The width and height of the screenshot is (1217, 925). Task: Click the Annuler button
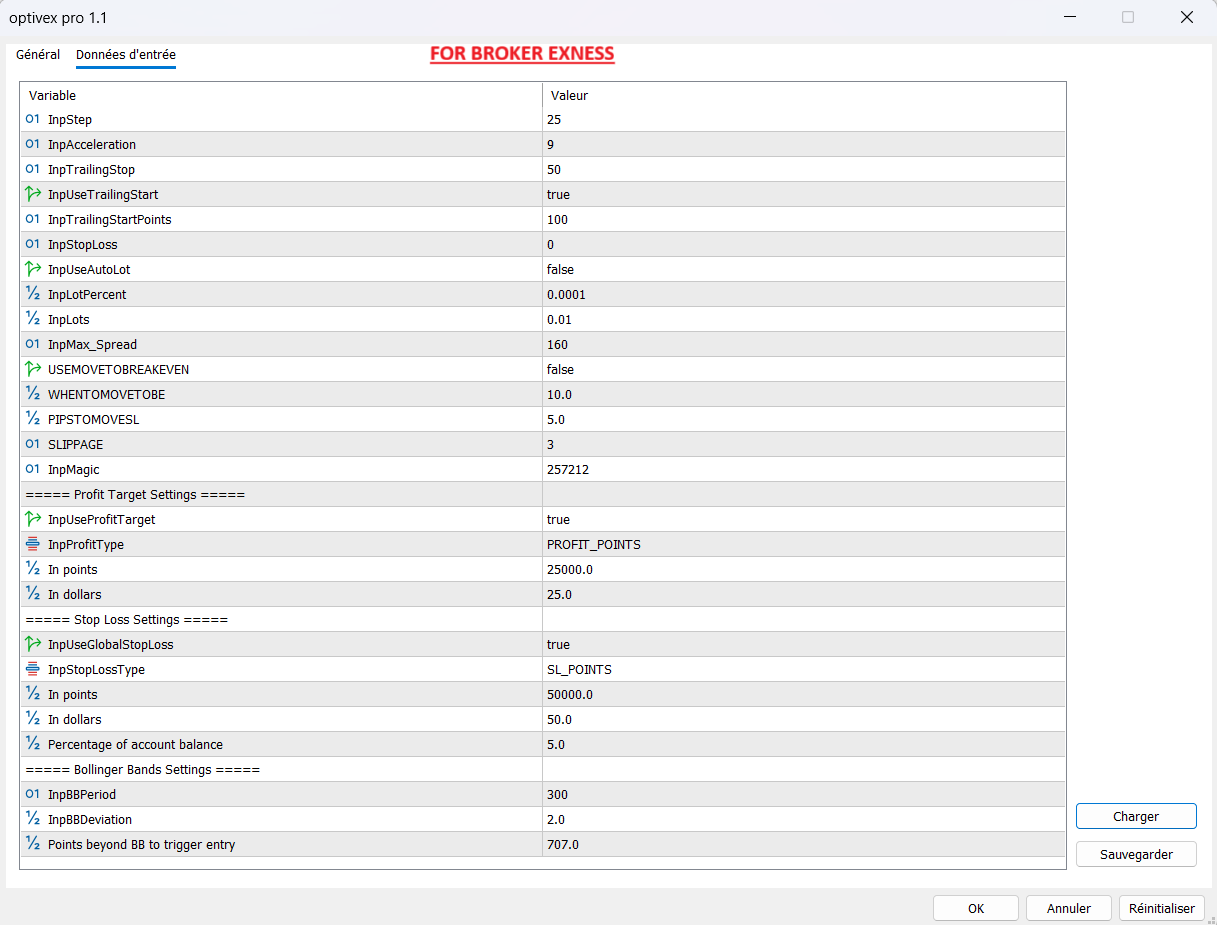point(1069,908)
